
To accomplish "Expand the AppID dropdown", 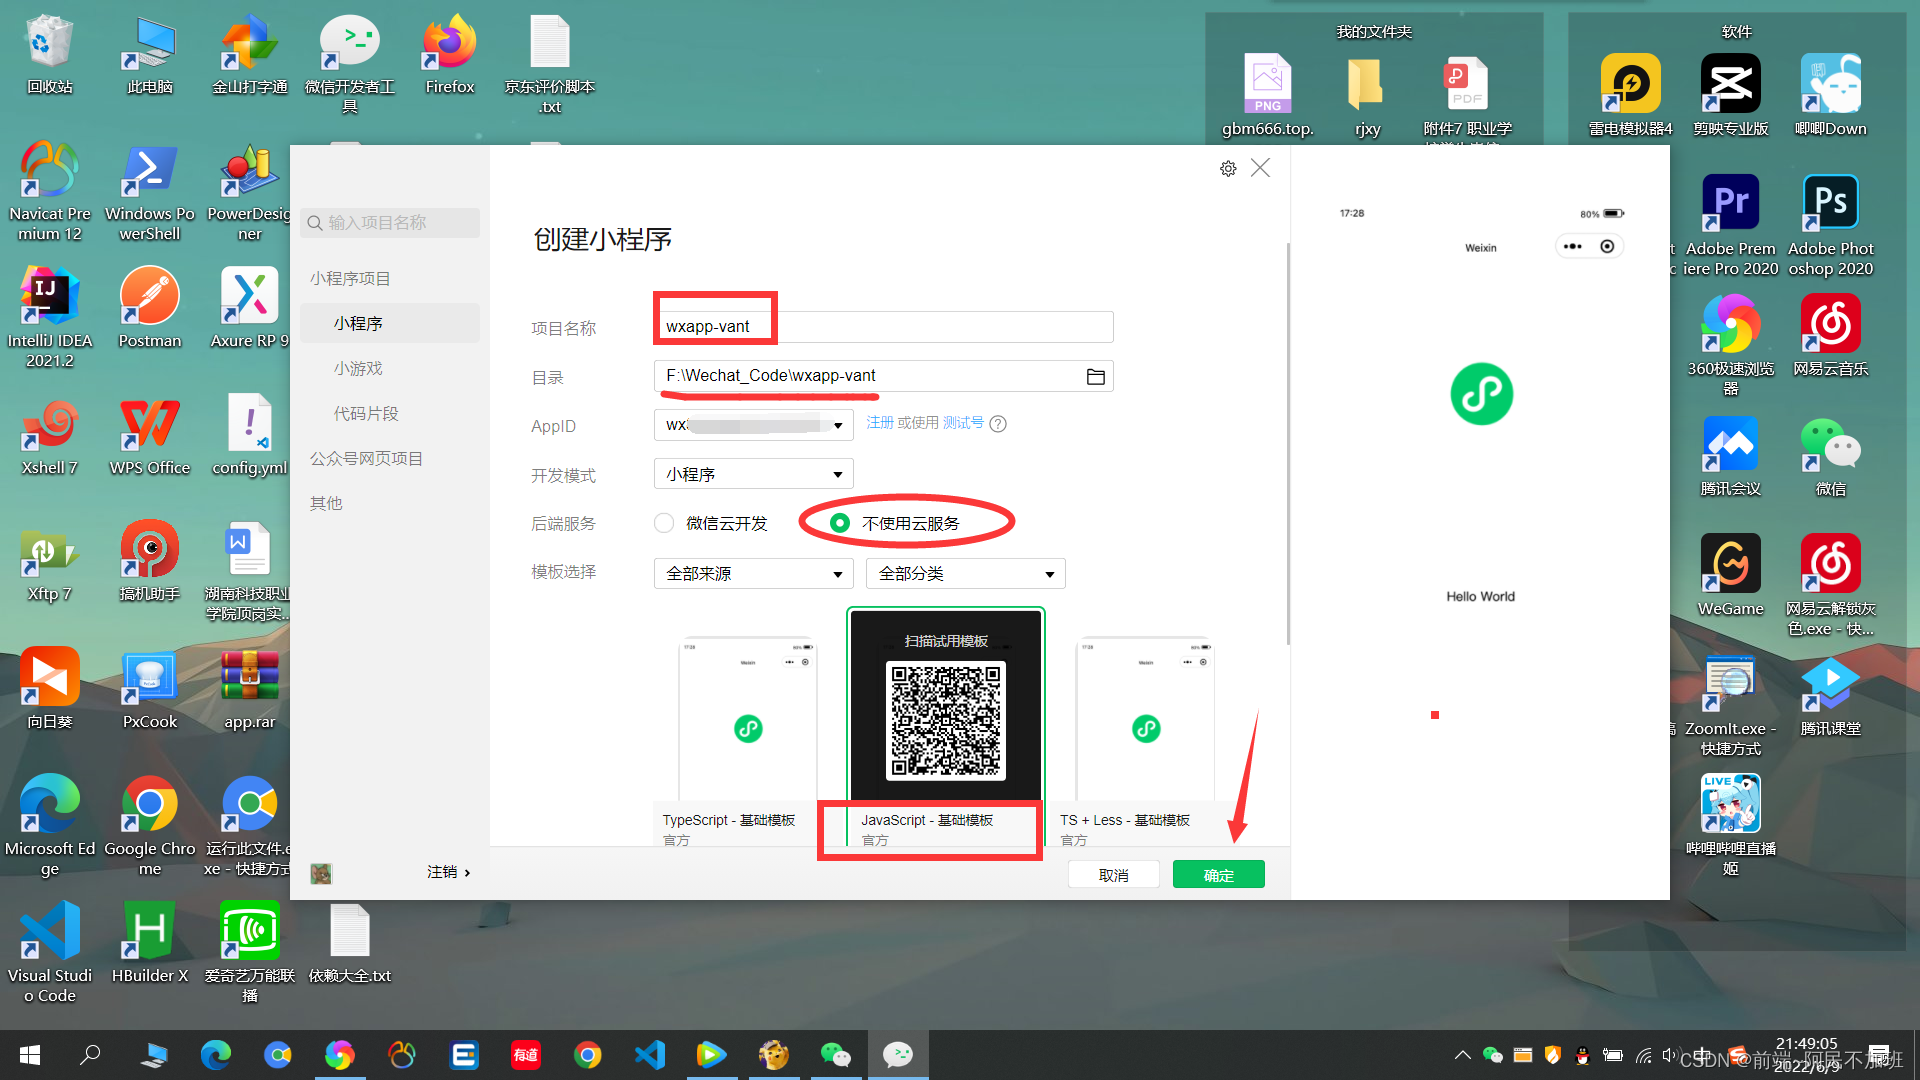I will 838,425.
